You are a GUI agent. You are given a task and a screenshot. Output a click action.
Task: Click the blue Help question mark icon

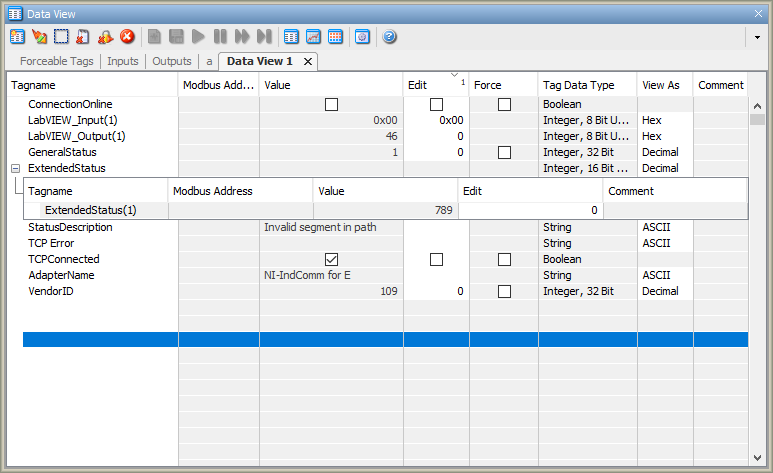(389, 37)
